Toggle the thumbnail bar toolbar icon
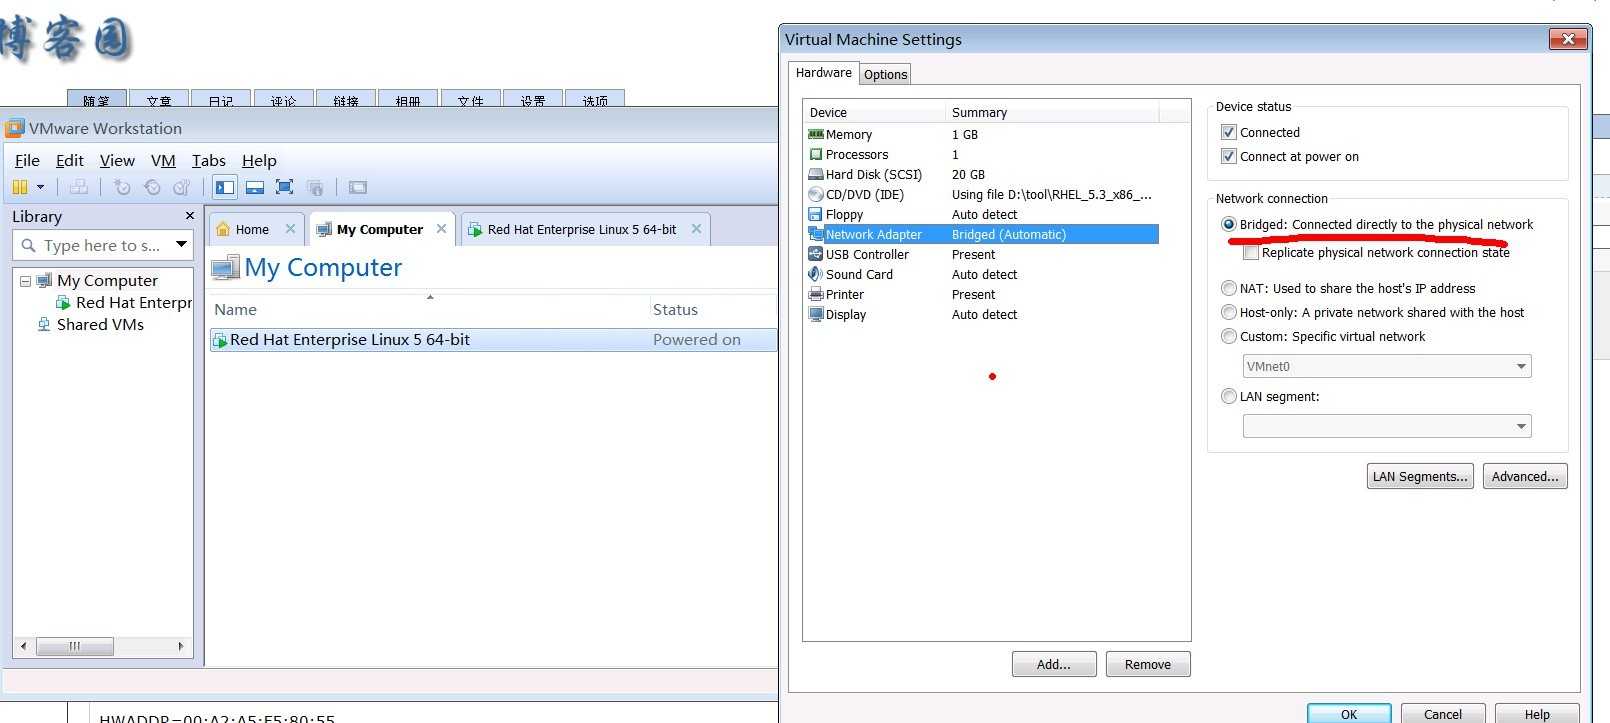1610x723 pixels. tap(255, 187)
